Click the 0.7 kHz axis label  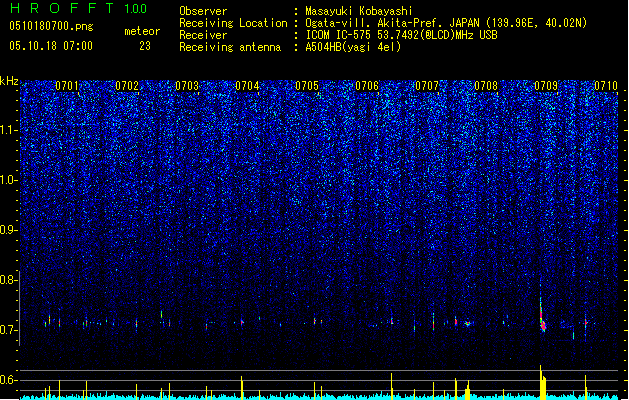point(9,330)
